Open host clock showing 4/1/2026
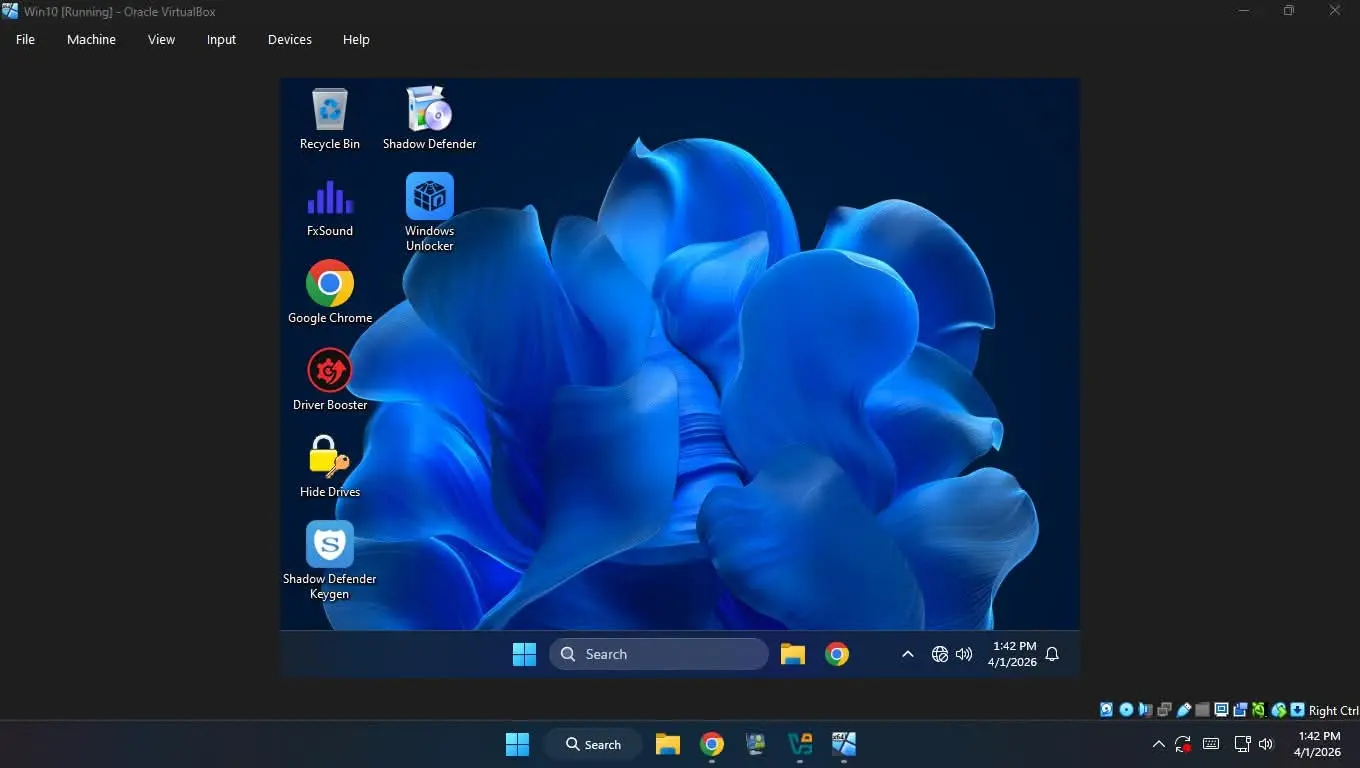 [x=1317, y=744]
